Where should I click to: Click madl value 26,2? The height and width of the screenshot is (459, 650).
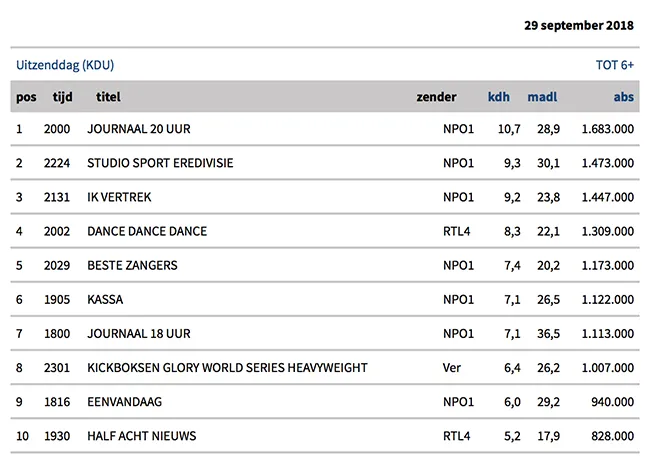coord(548,368)
